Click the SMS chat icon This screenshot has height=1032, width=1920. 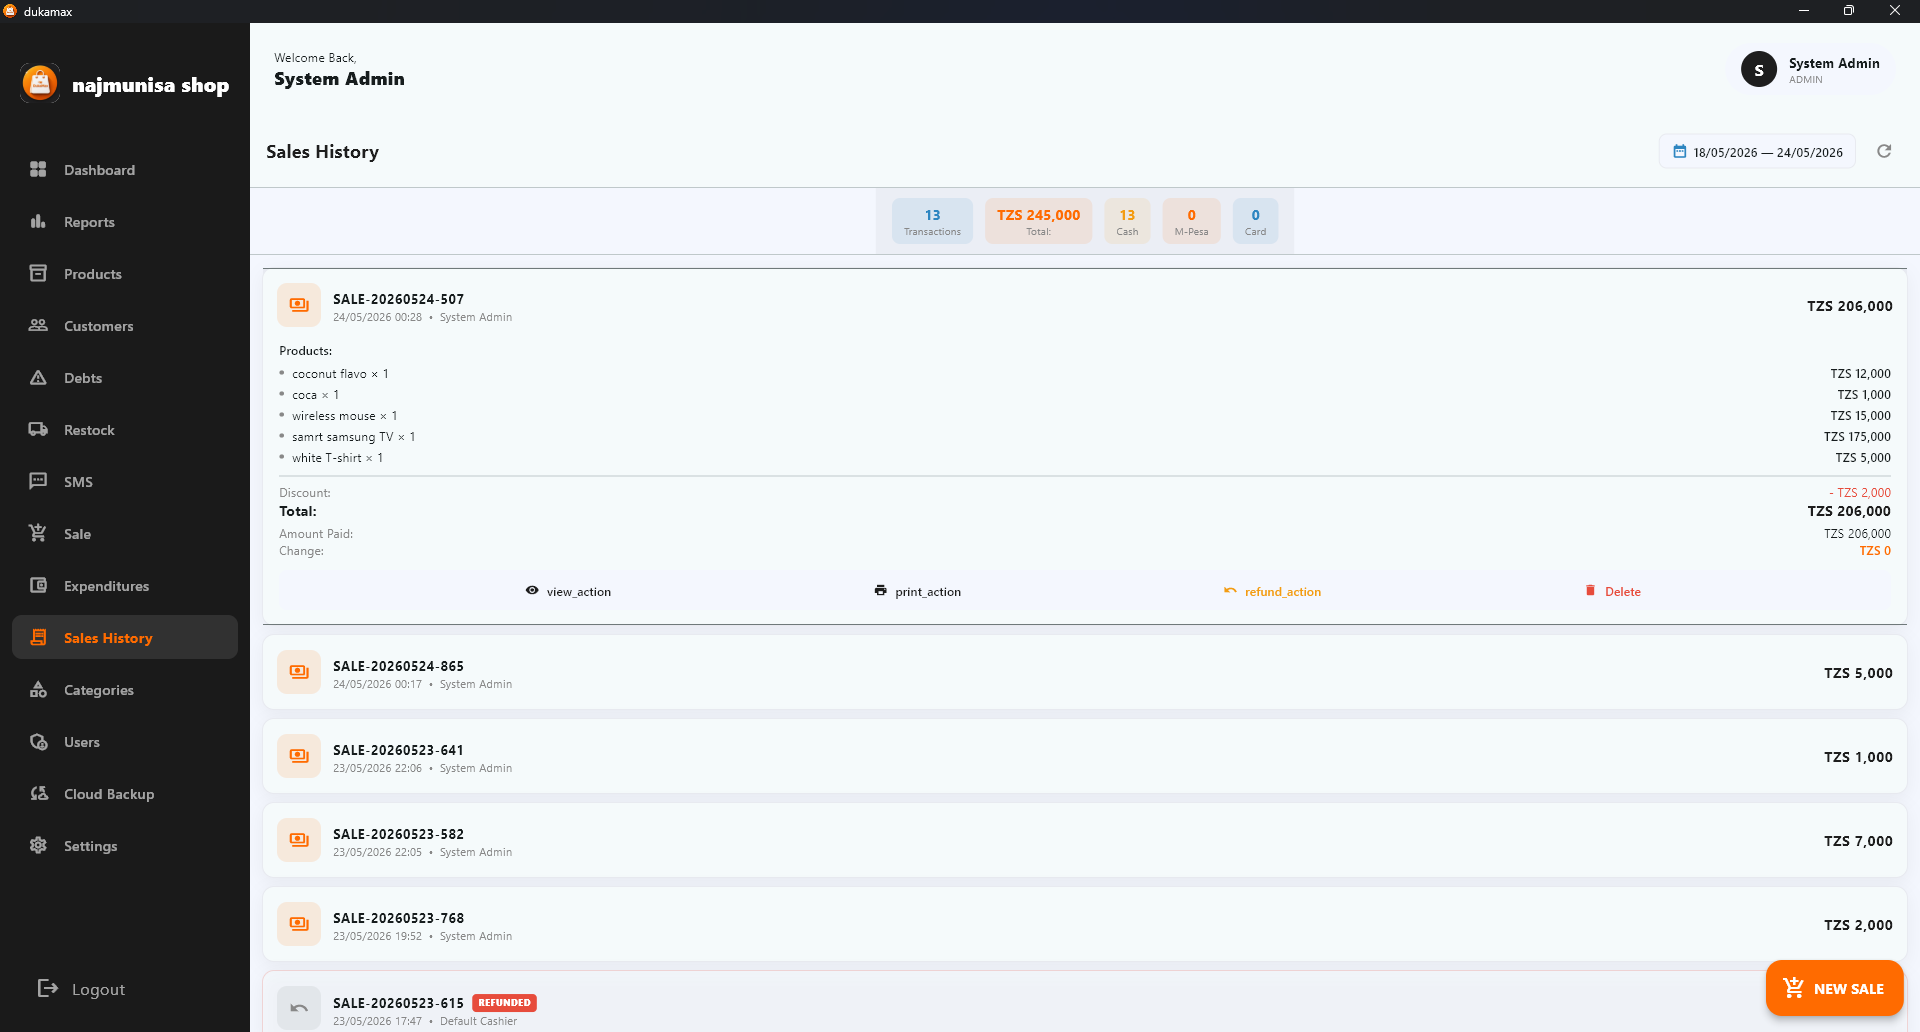(38, 481)
